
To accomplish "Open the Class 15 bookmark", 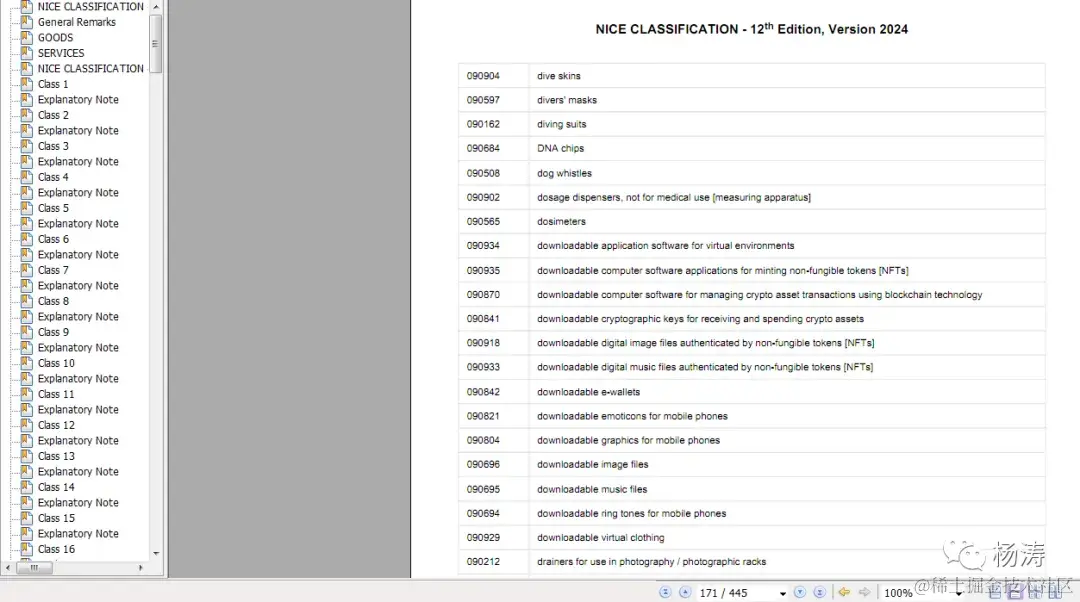I will [x=56, y=518].
